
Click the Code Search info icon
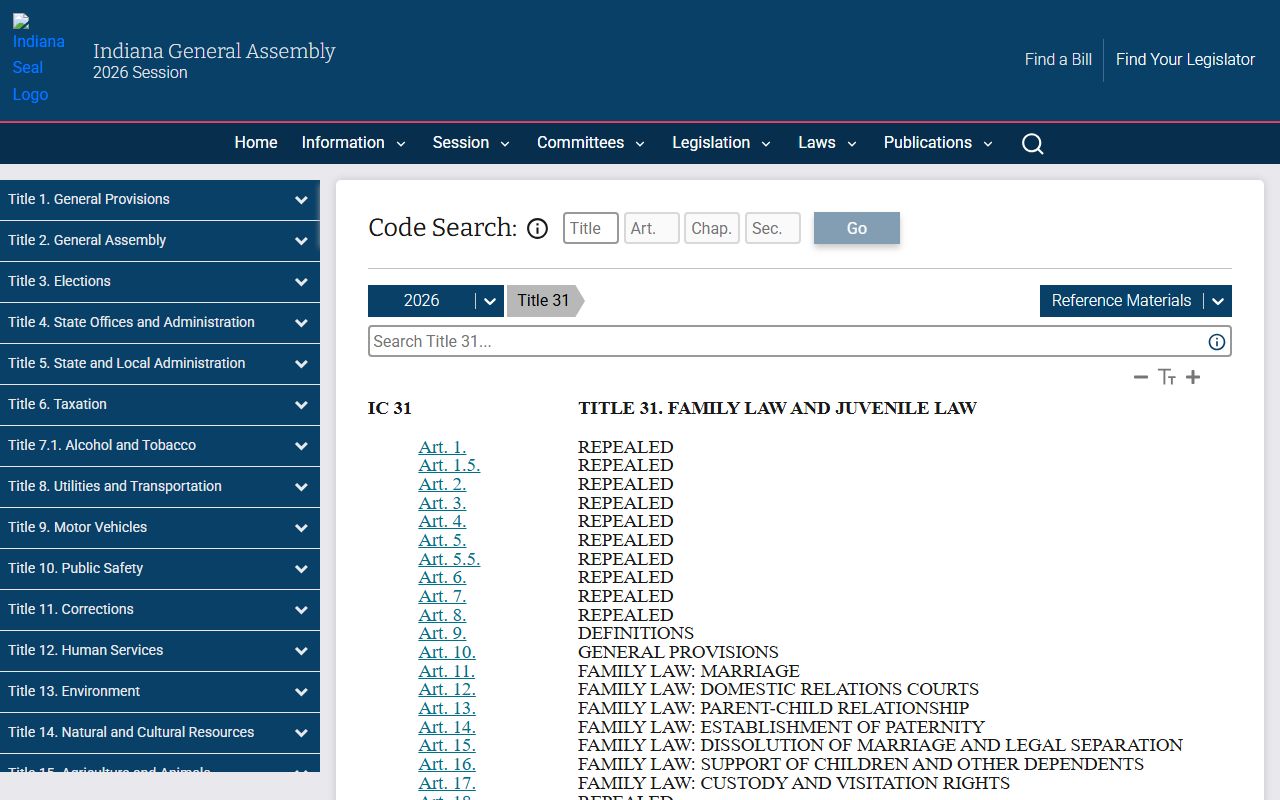click(537, 229)
